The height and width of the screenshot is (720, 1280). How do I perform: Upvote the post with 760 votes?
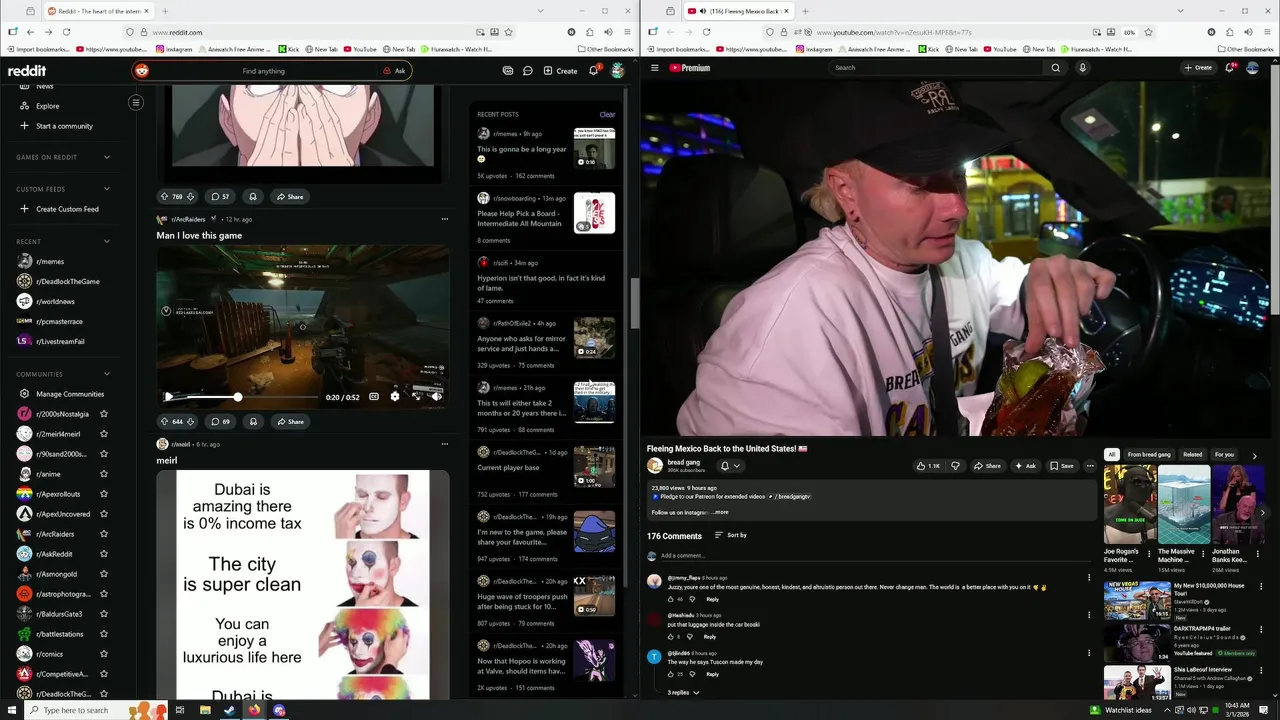click(x=165, y=197)
